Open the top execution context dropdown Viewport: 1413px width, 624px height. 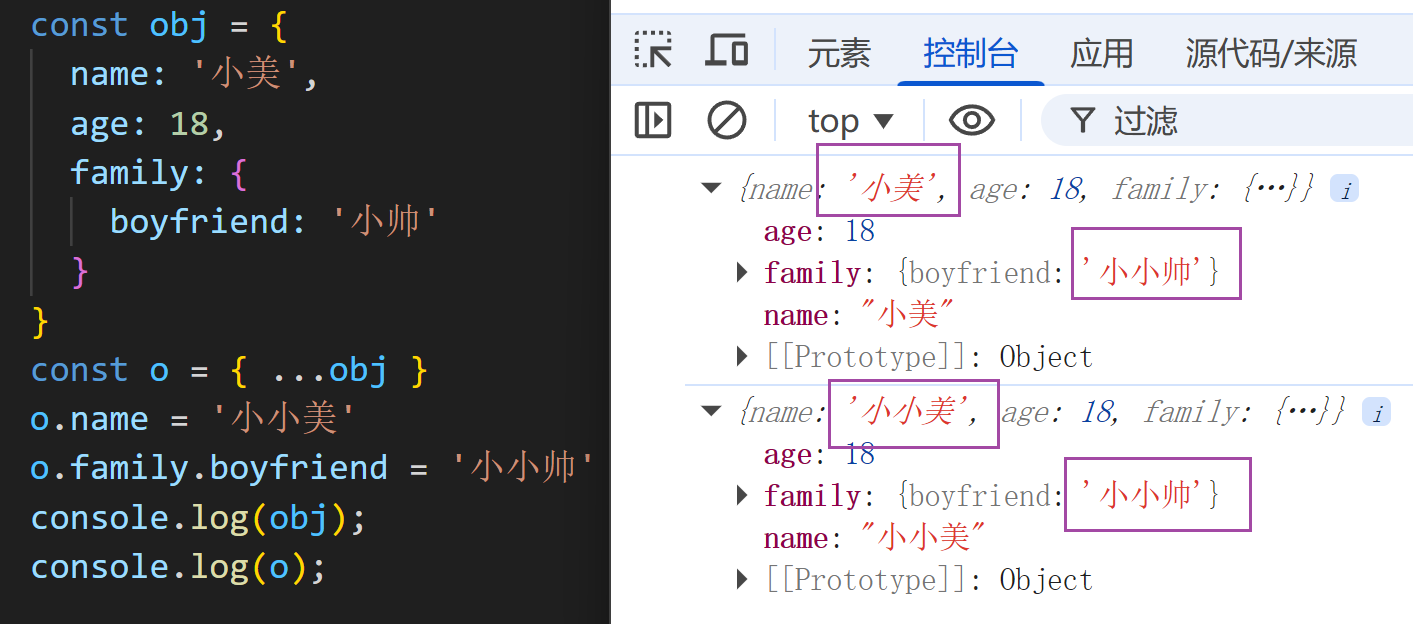pos(850,121)
